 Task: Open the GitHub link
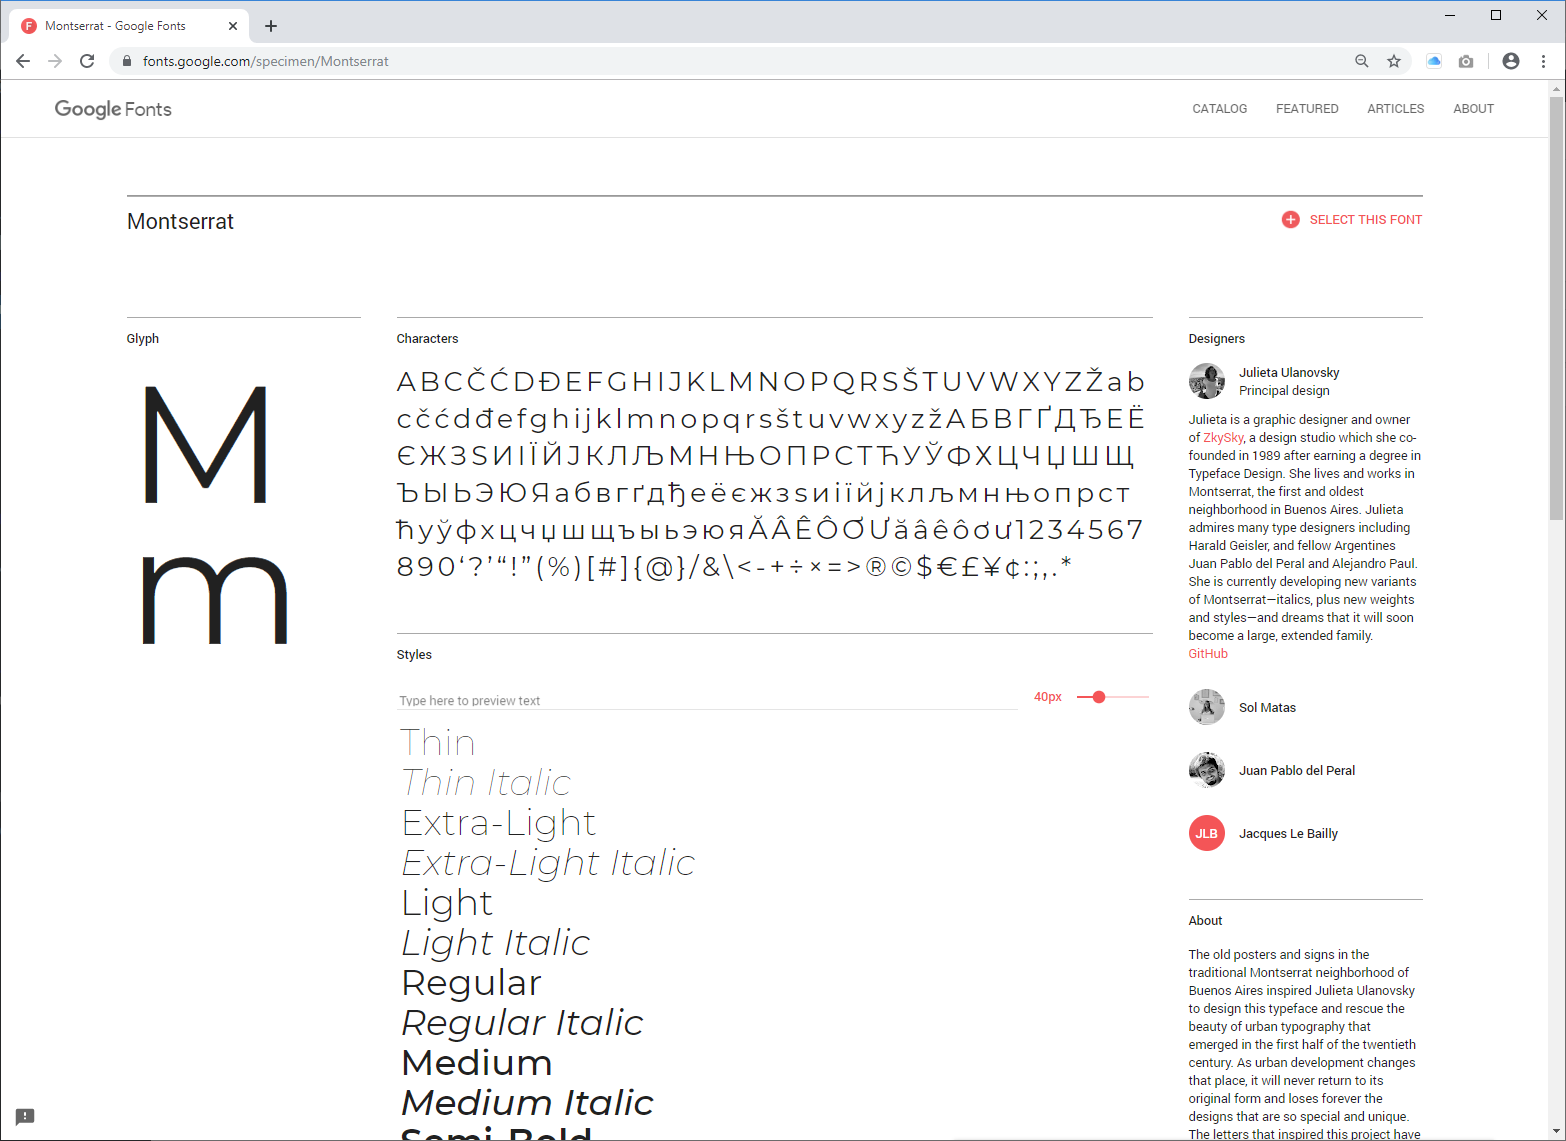coord(1208,654)
